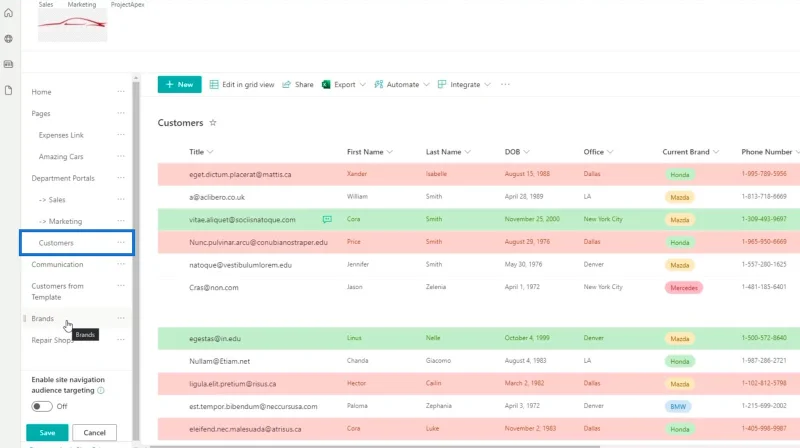Open the globe sites icon in the app bar
800x448 pixels.
(8, 39)
